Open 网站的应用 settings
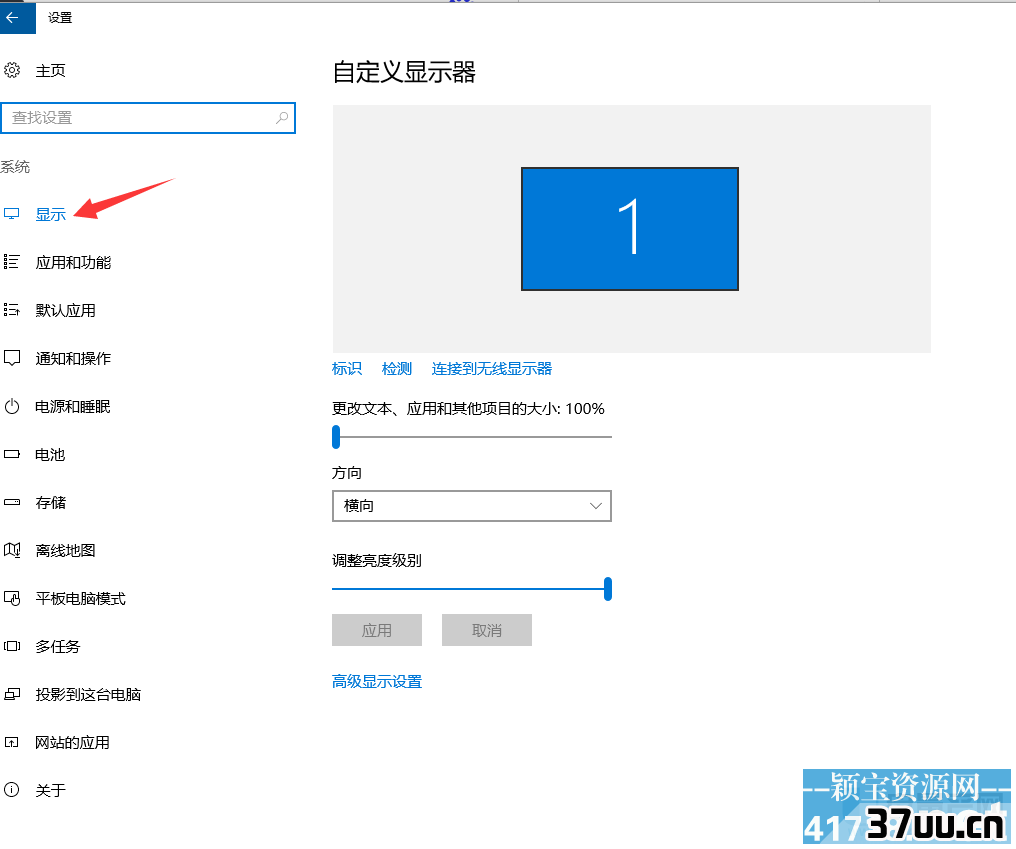This screenshot has width=1016, height=849. point(73,742)
